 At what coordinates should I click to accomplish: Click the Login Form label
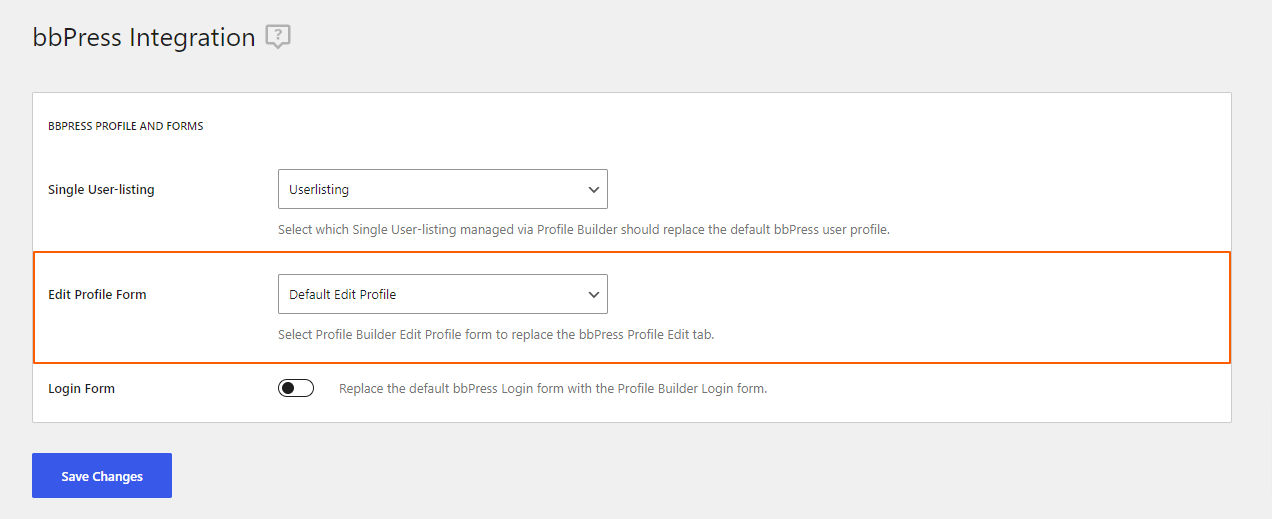81,388
